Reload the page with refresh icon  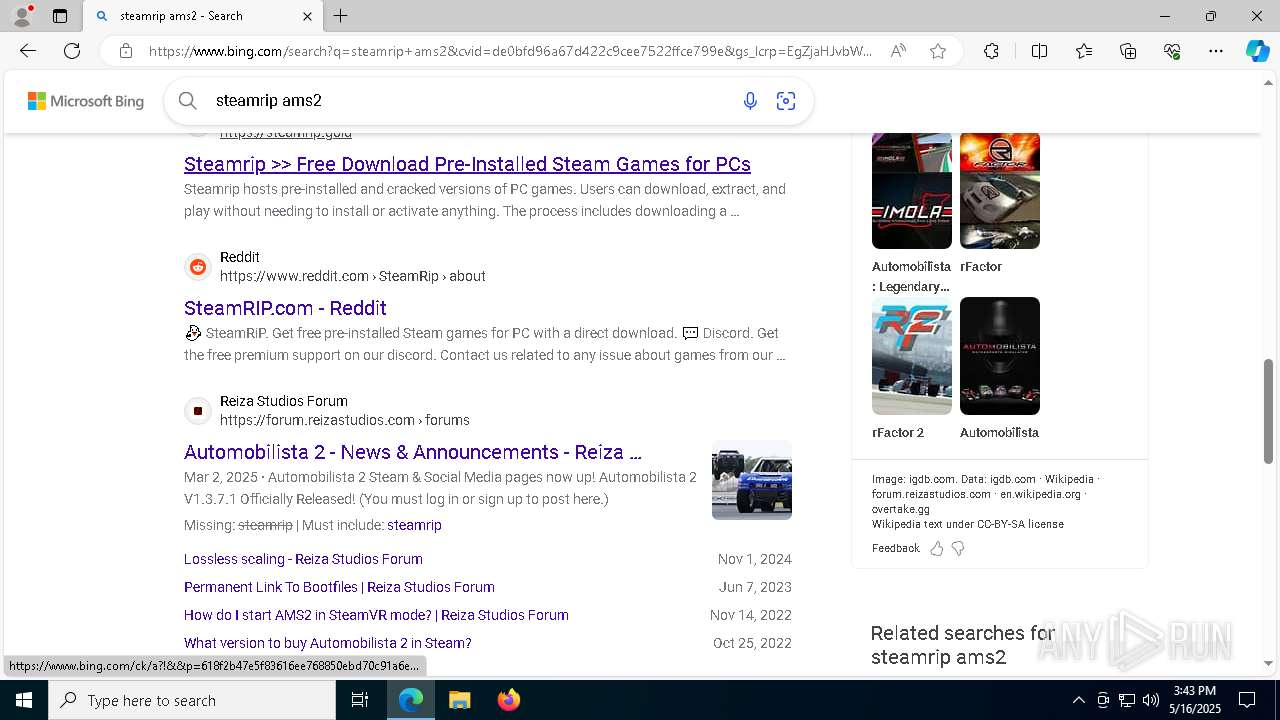72,51
